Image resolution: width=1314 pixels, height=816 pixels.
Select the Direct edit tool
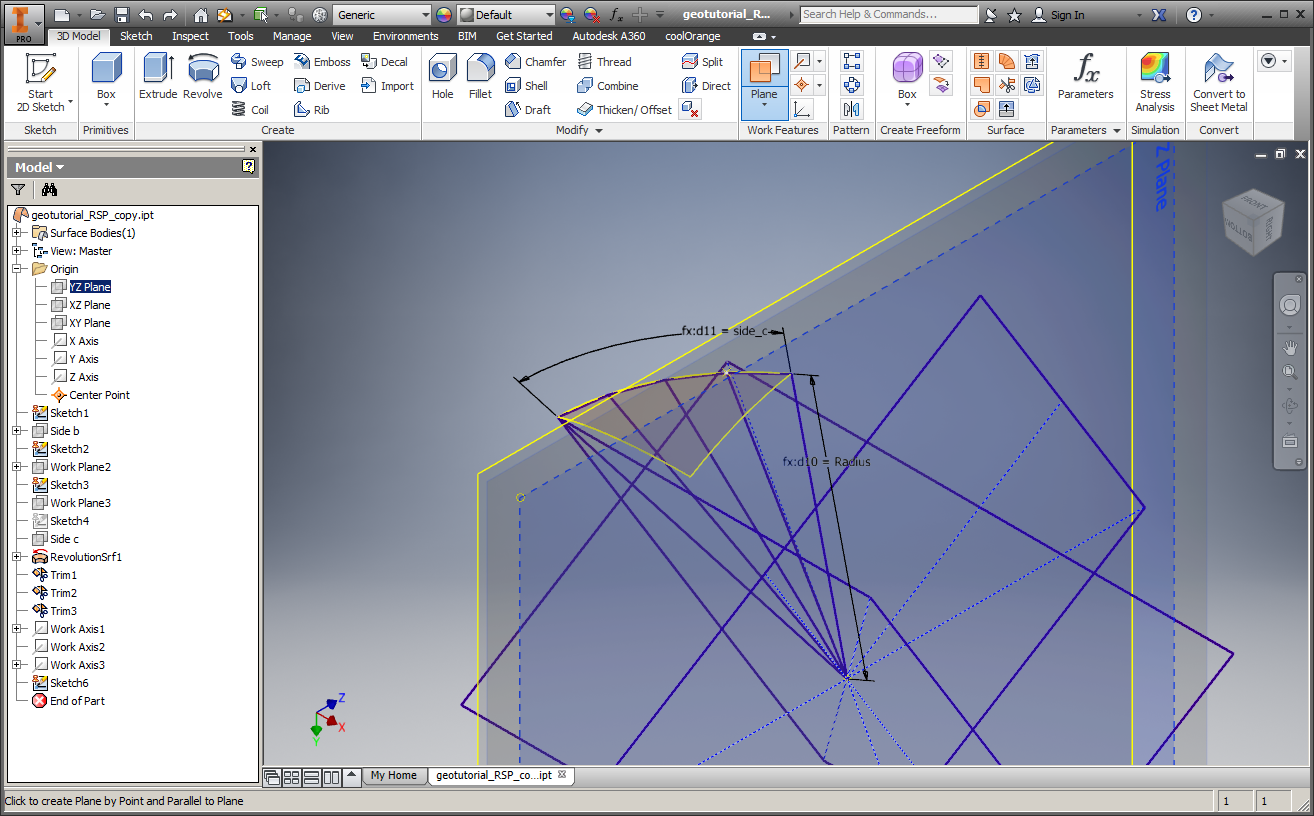click(706, 86)
